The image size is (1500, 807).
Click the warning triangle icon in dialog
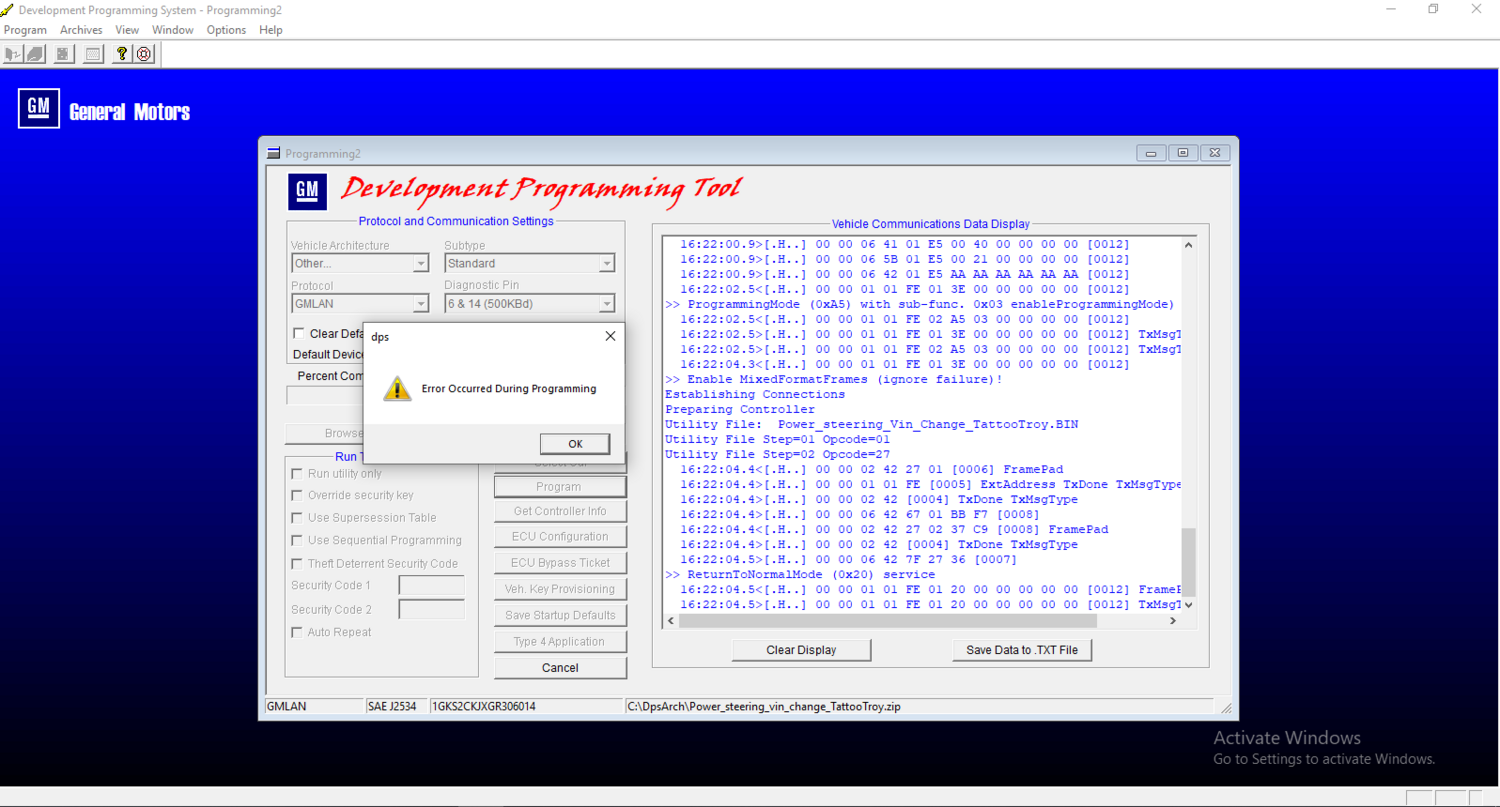397,389
